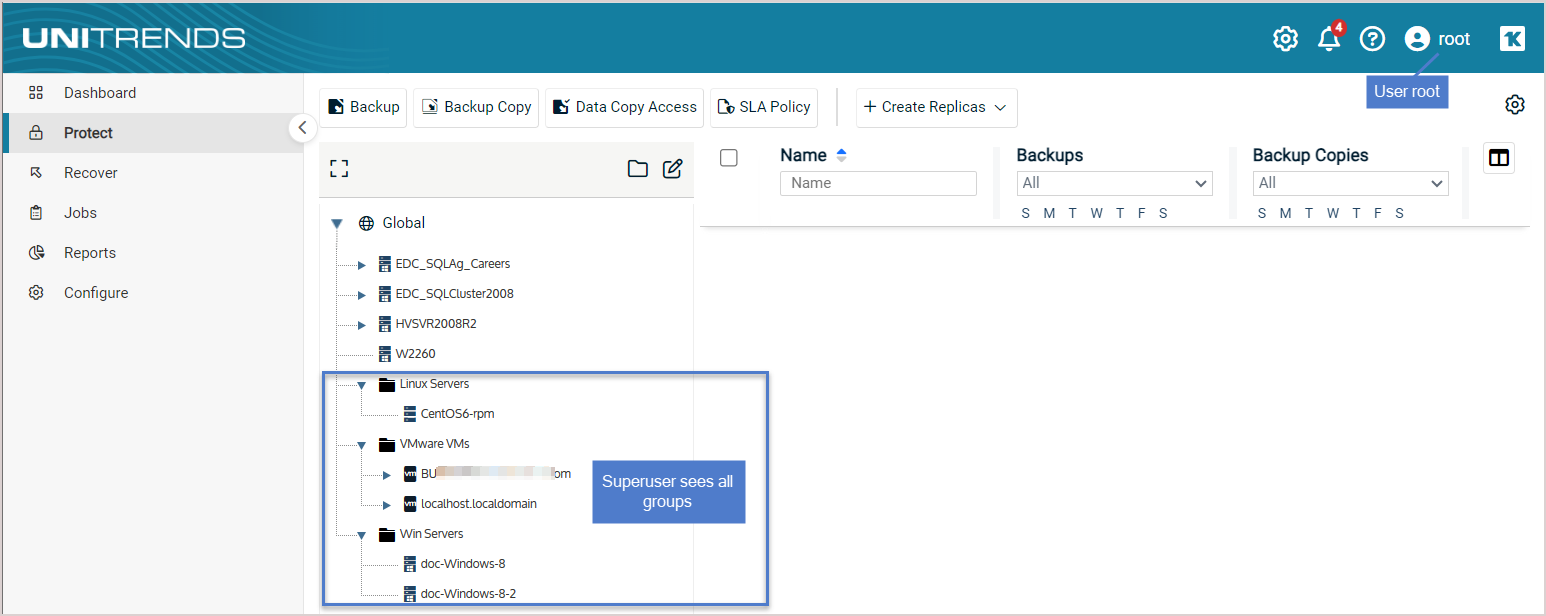
Task: Click the EDC_SQLAg_Careers server icon
Action: [x=386, y=264]
